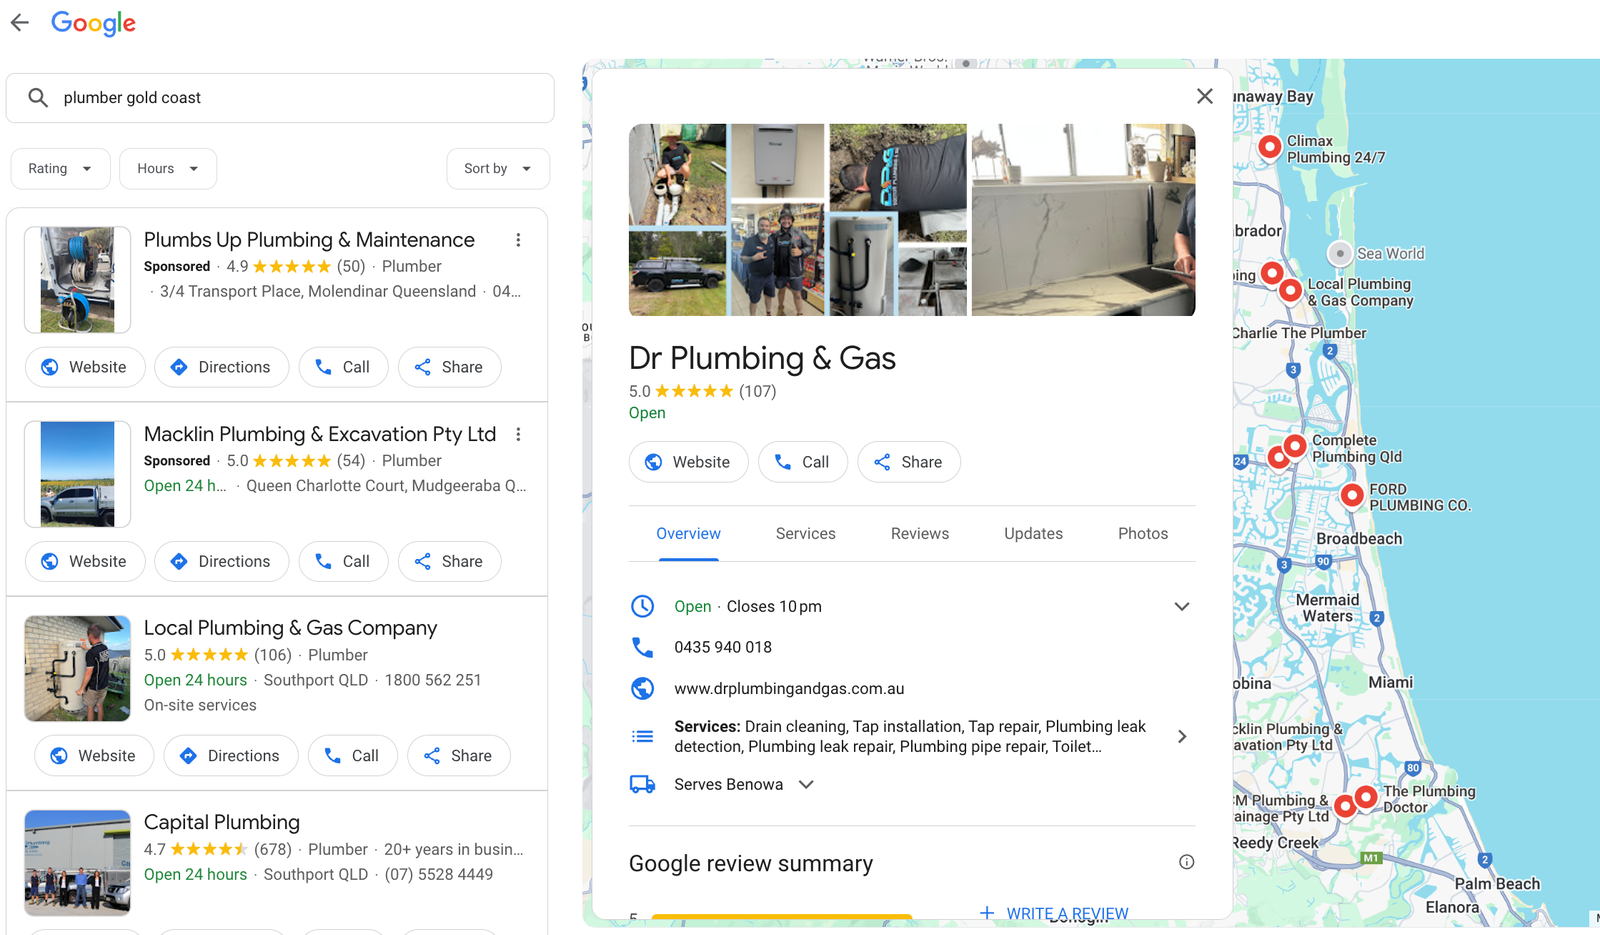The height and width of the screenshot is (935, 1600).
Task: Open Plumbs Up Plumbing thumbnail photo
Action: point(78,280)
